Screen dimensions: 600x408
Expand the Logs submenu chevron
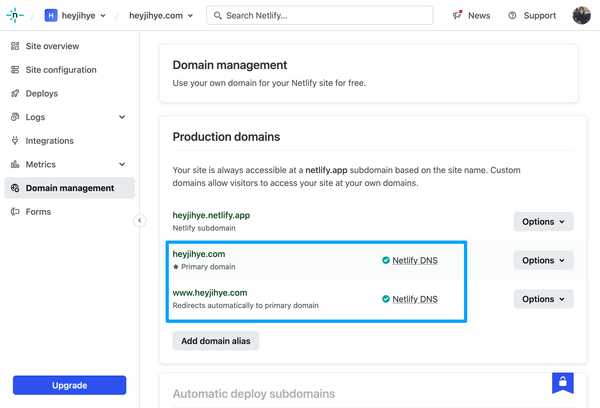[122, 117]
